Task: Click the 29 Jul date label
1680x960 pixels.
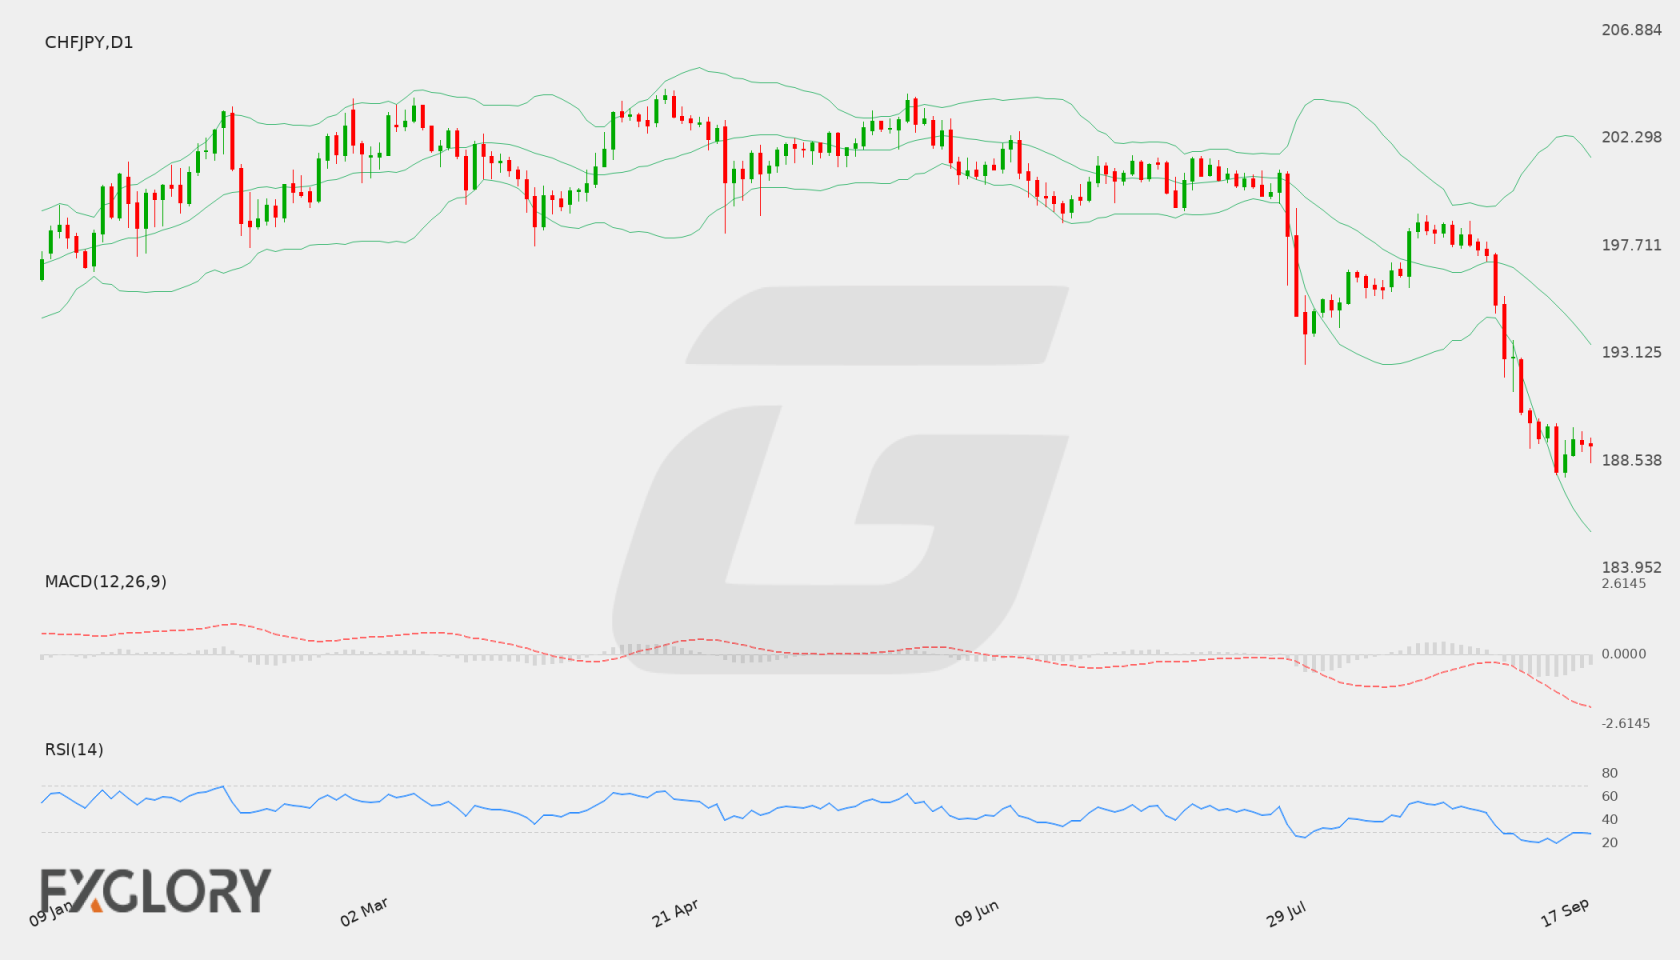Action: pyautogui.click(x=1286, y=912)
